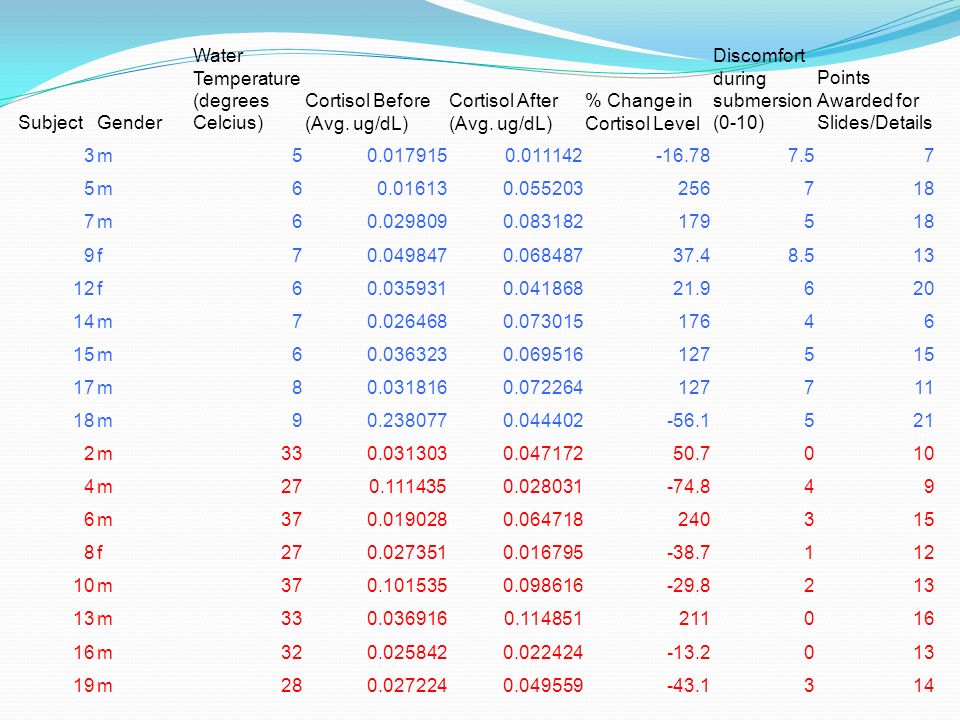Click the "Subject" column header

tap(50, 122)
